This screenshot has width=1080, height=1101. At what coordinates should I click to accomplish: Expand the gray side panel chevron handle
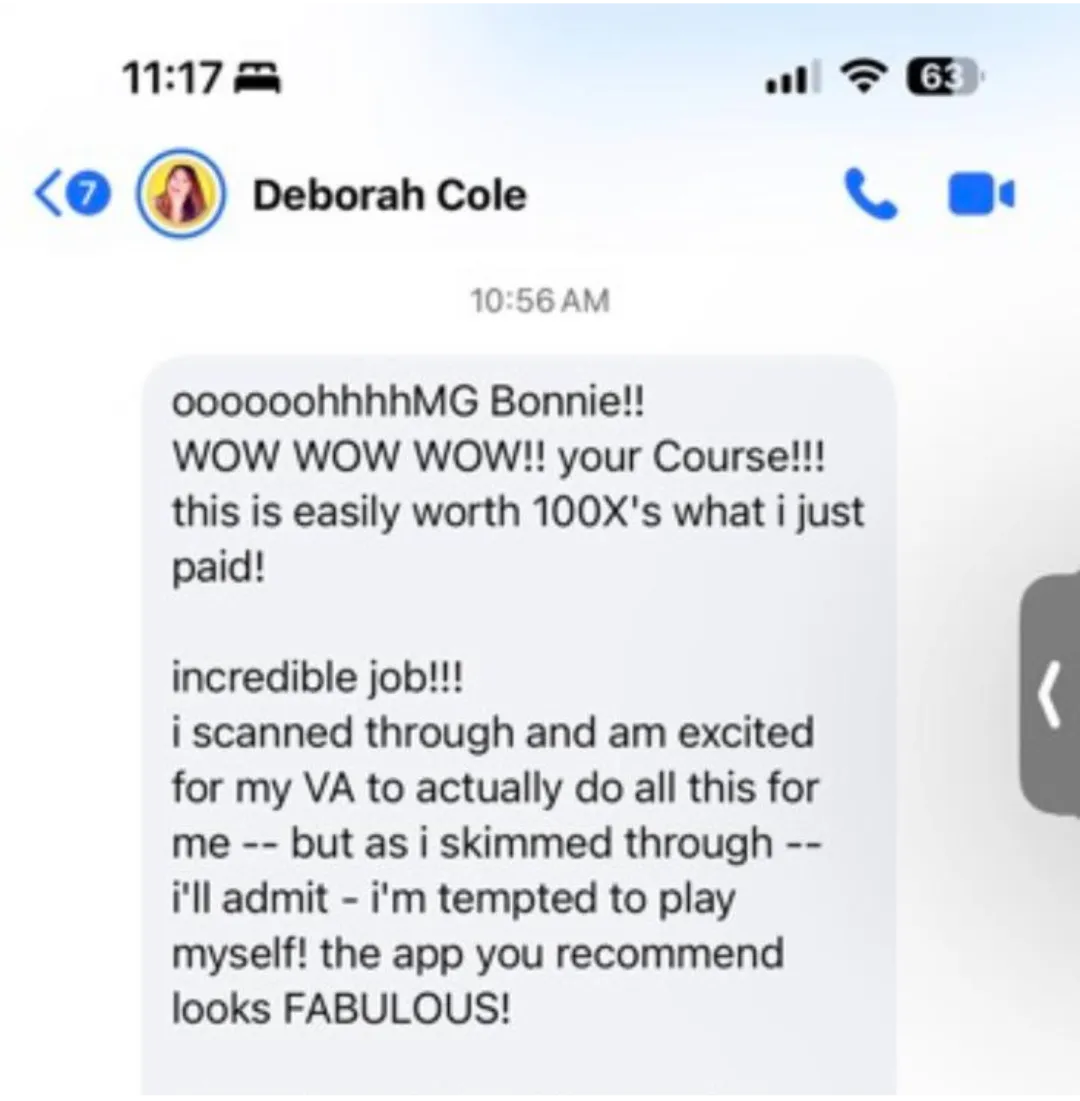click(x=1049, y=695)
